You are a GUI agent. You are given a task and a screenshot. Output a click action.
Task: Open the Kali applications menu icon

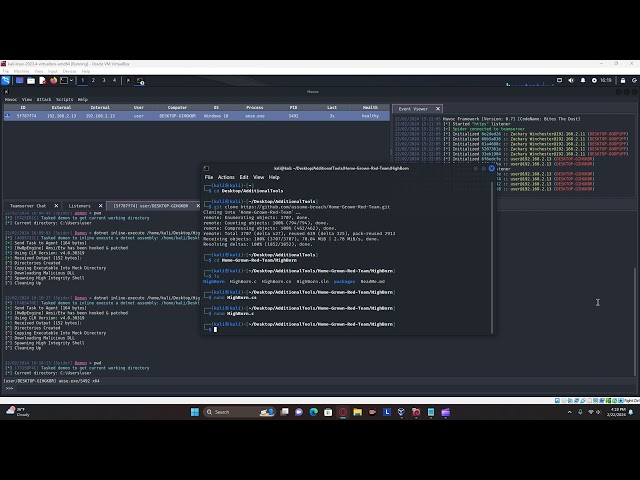(6, 80)
